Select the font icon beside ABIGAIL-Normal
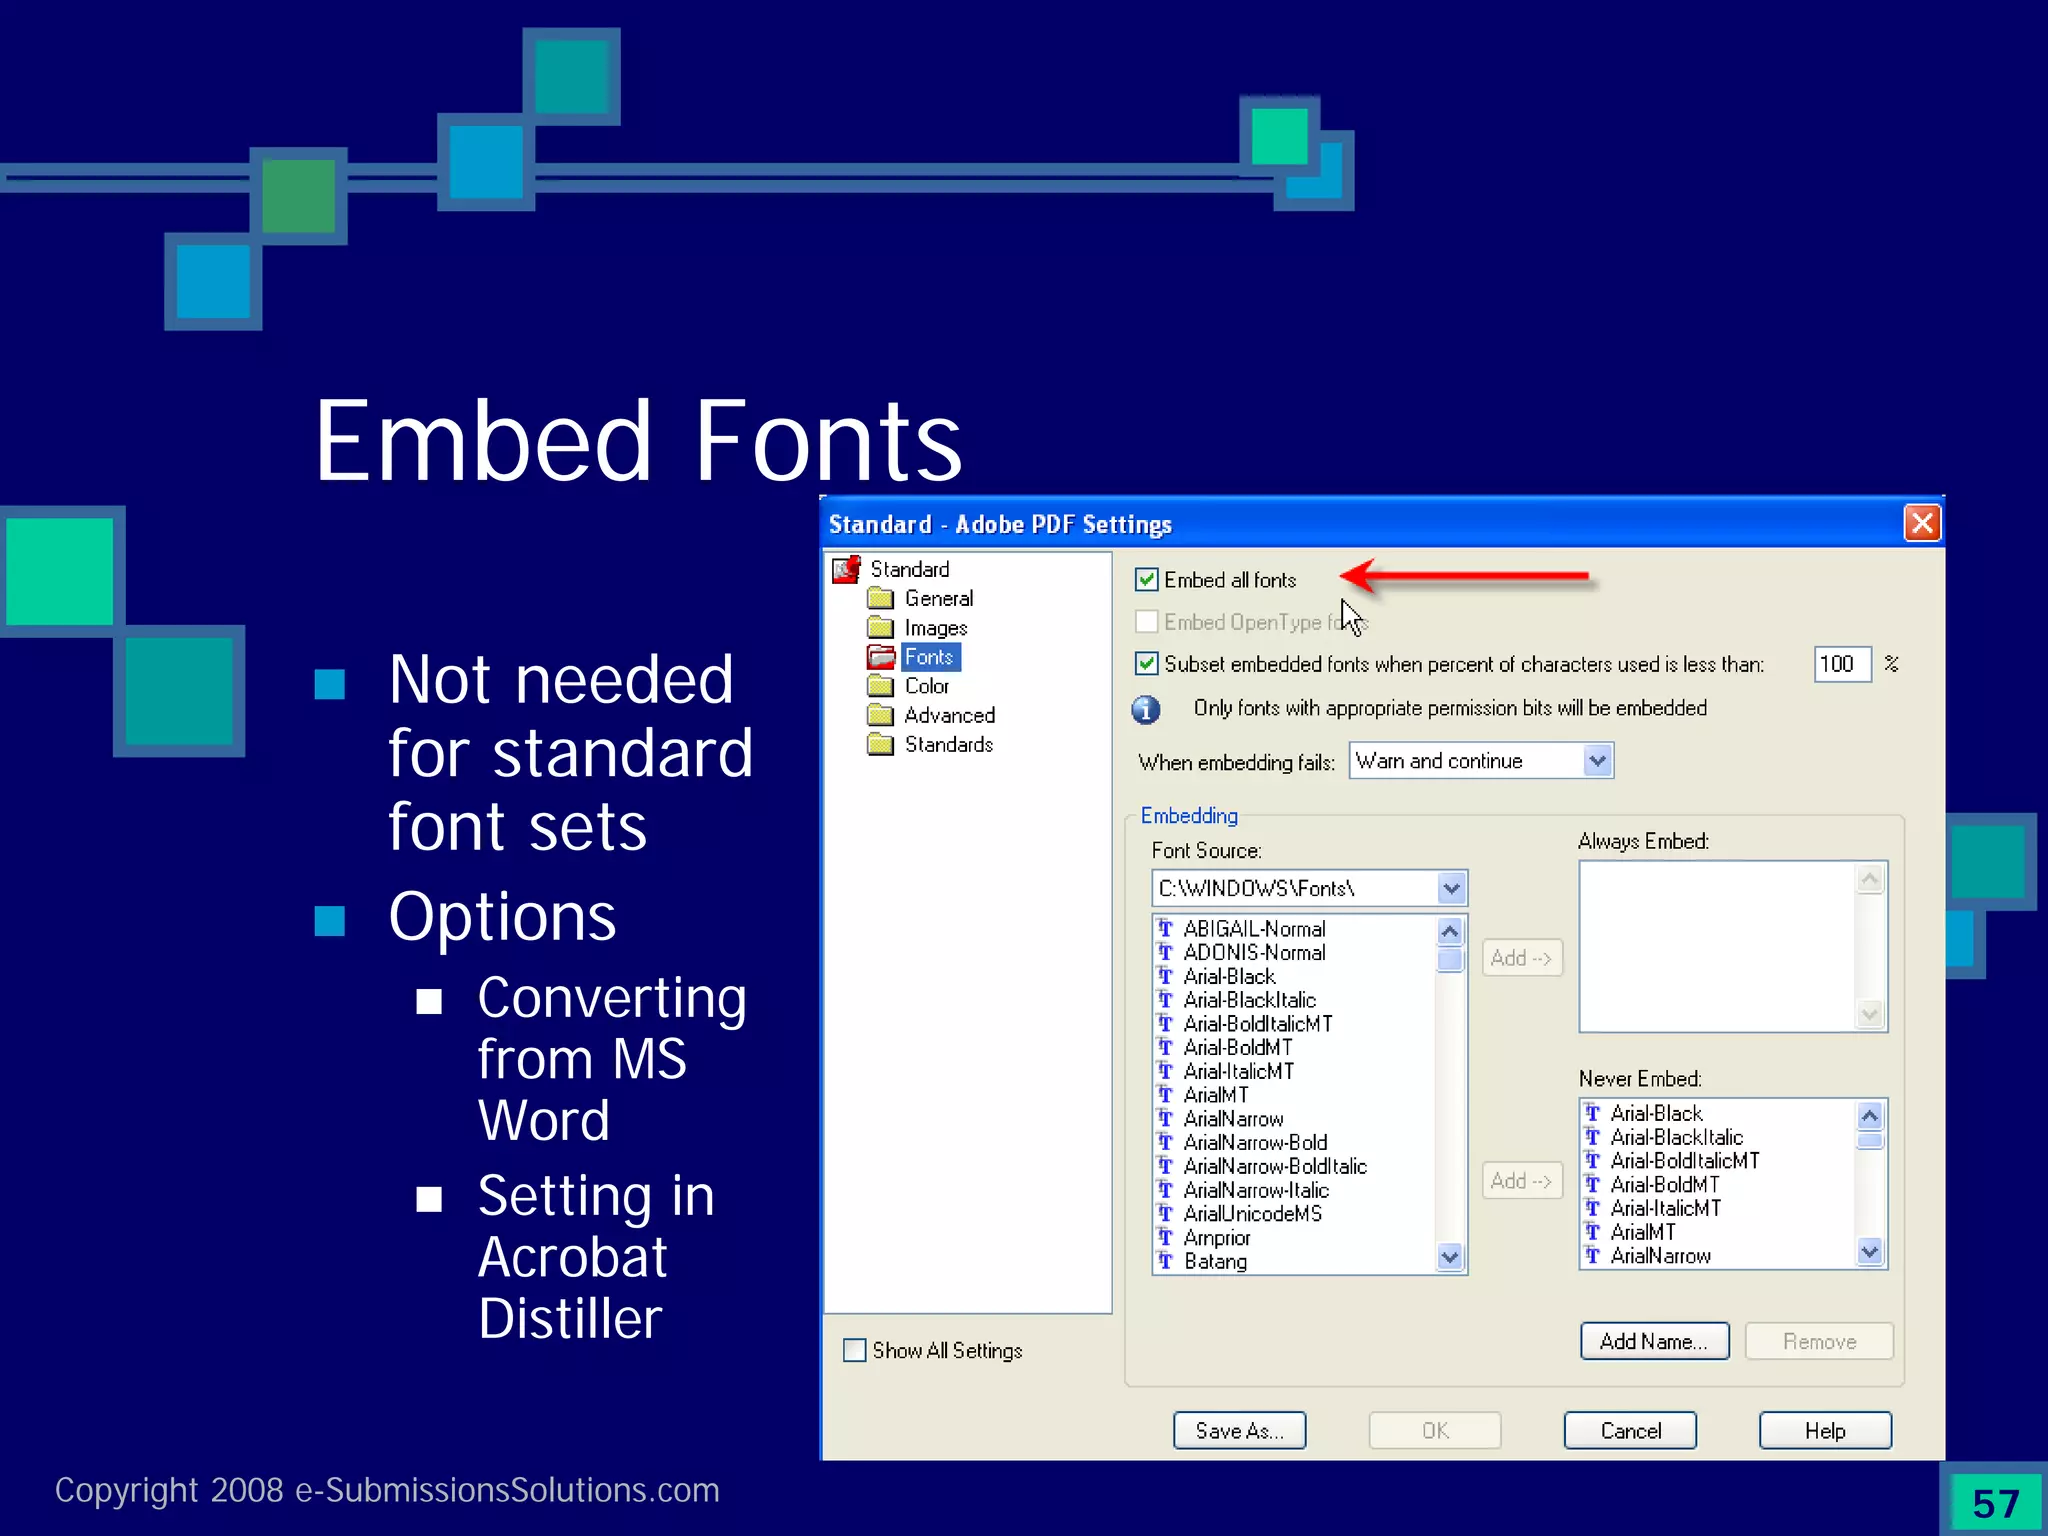The image size is (2048, 1536). [1165, 928]
